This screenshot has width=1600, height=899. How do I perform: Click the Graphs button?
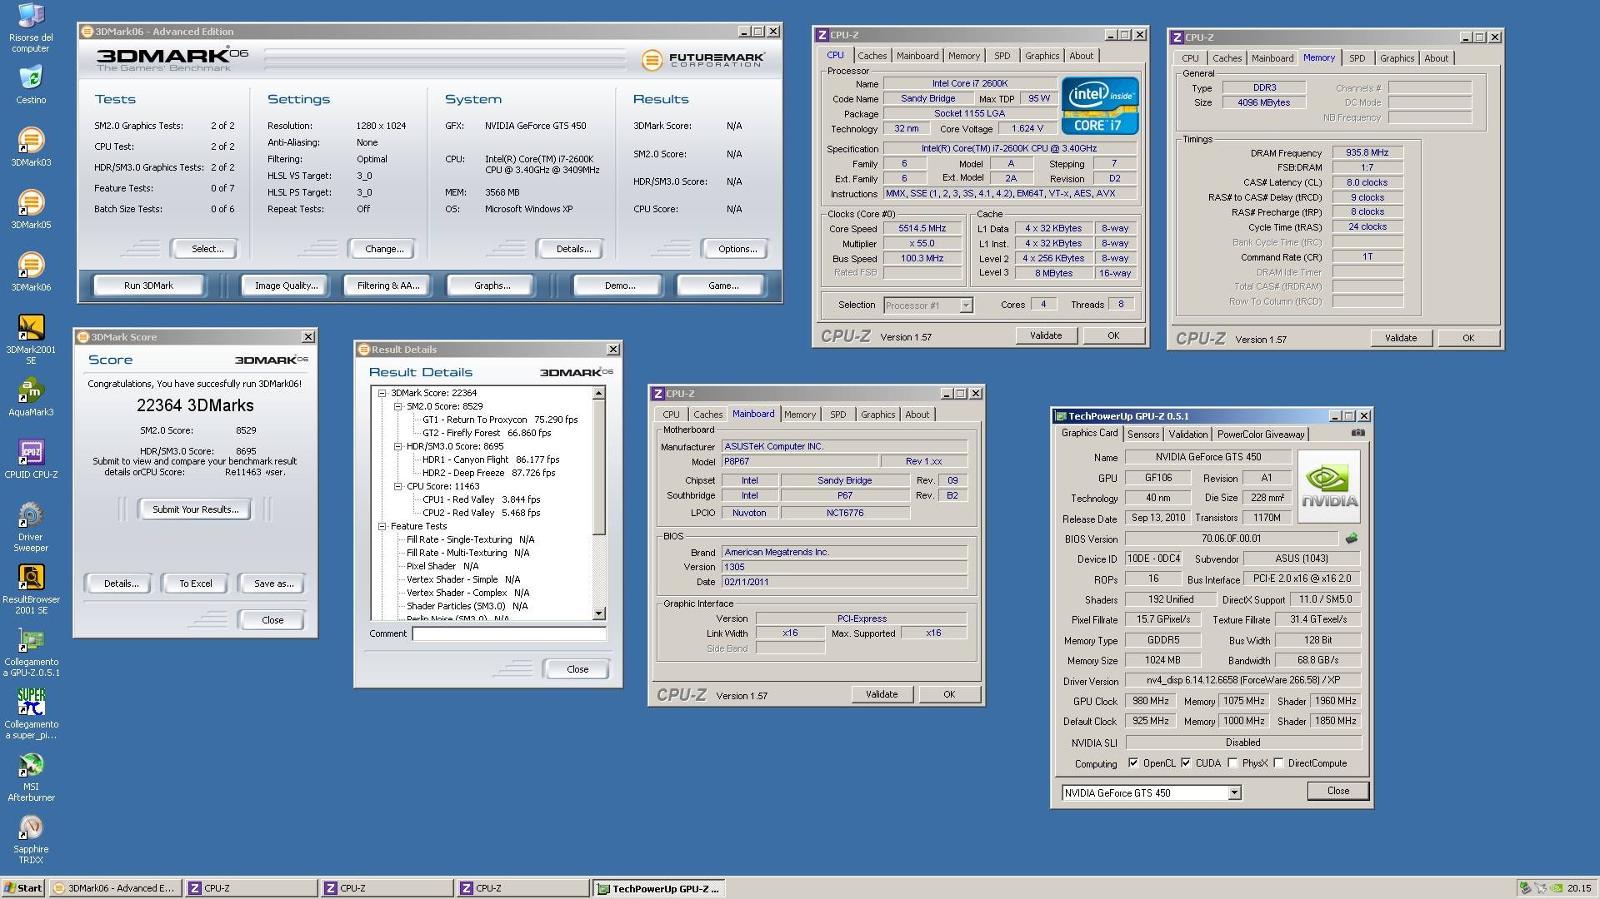click(492, 286)
